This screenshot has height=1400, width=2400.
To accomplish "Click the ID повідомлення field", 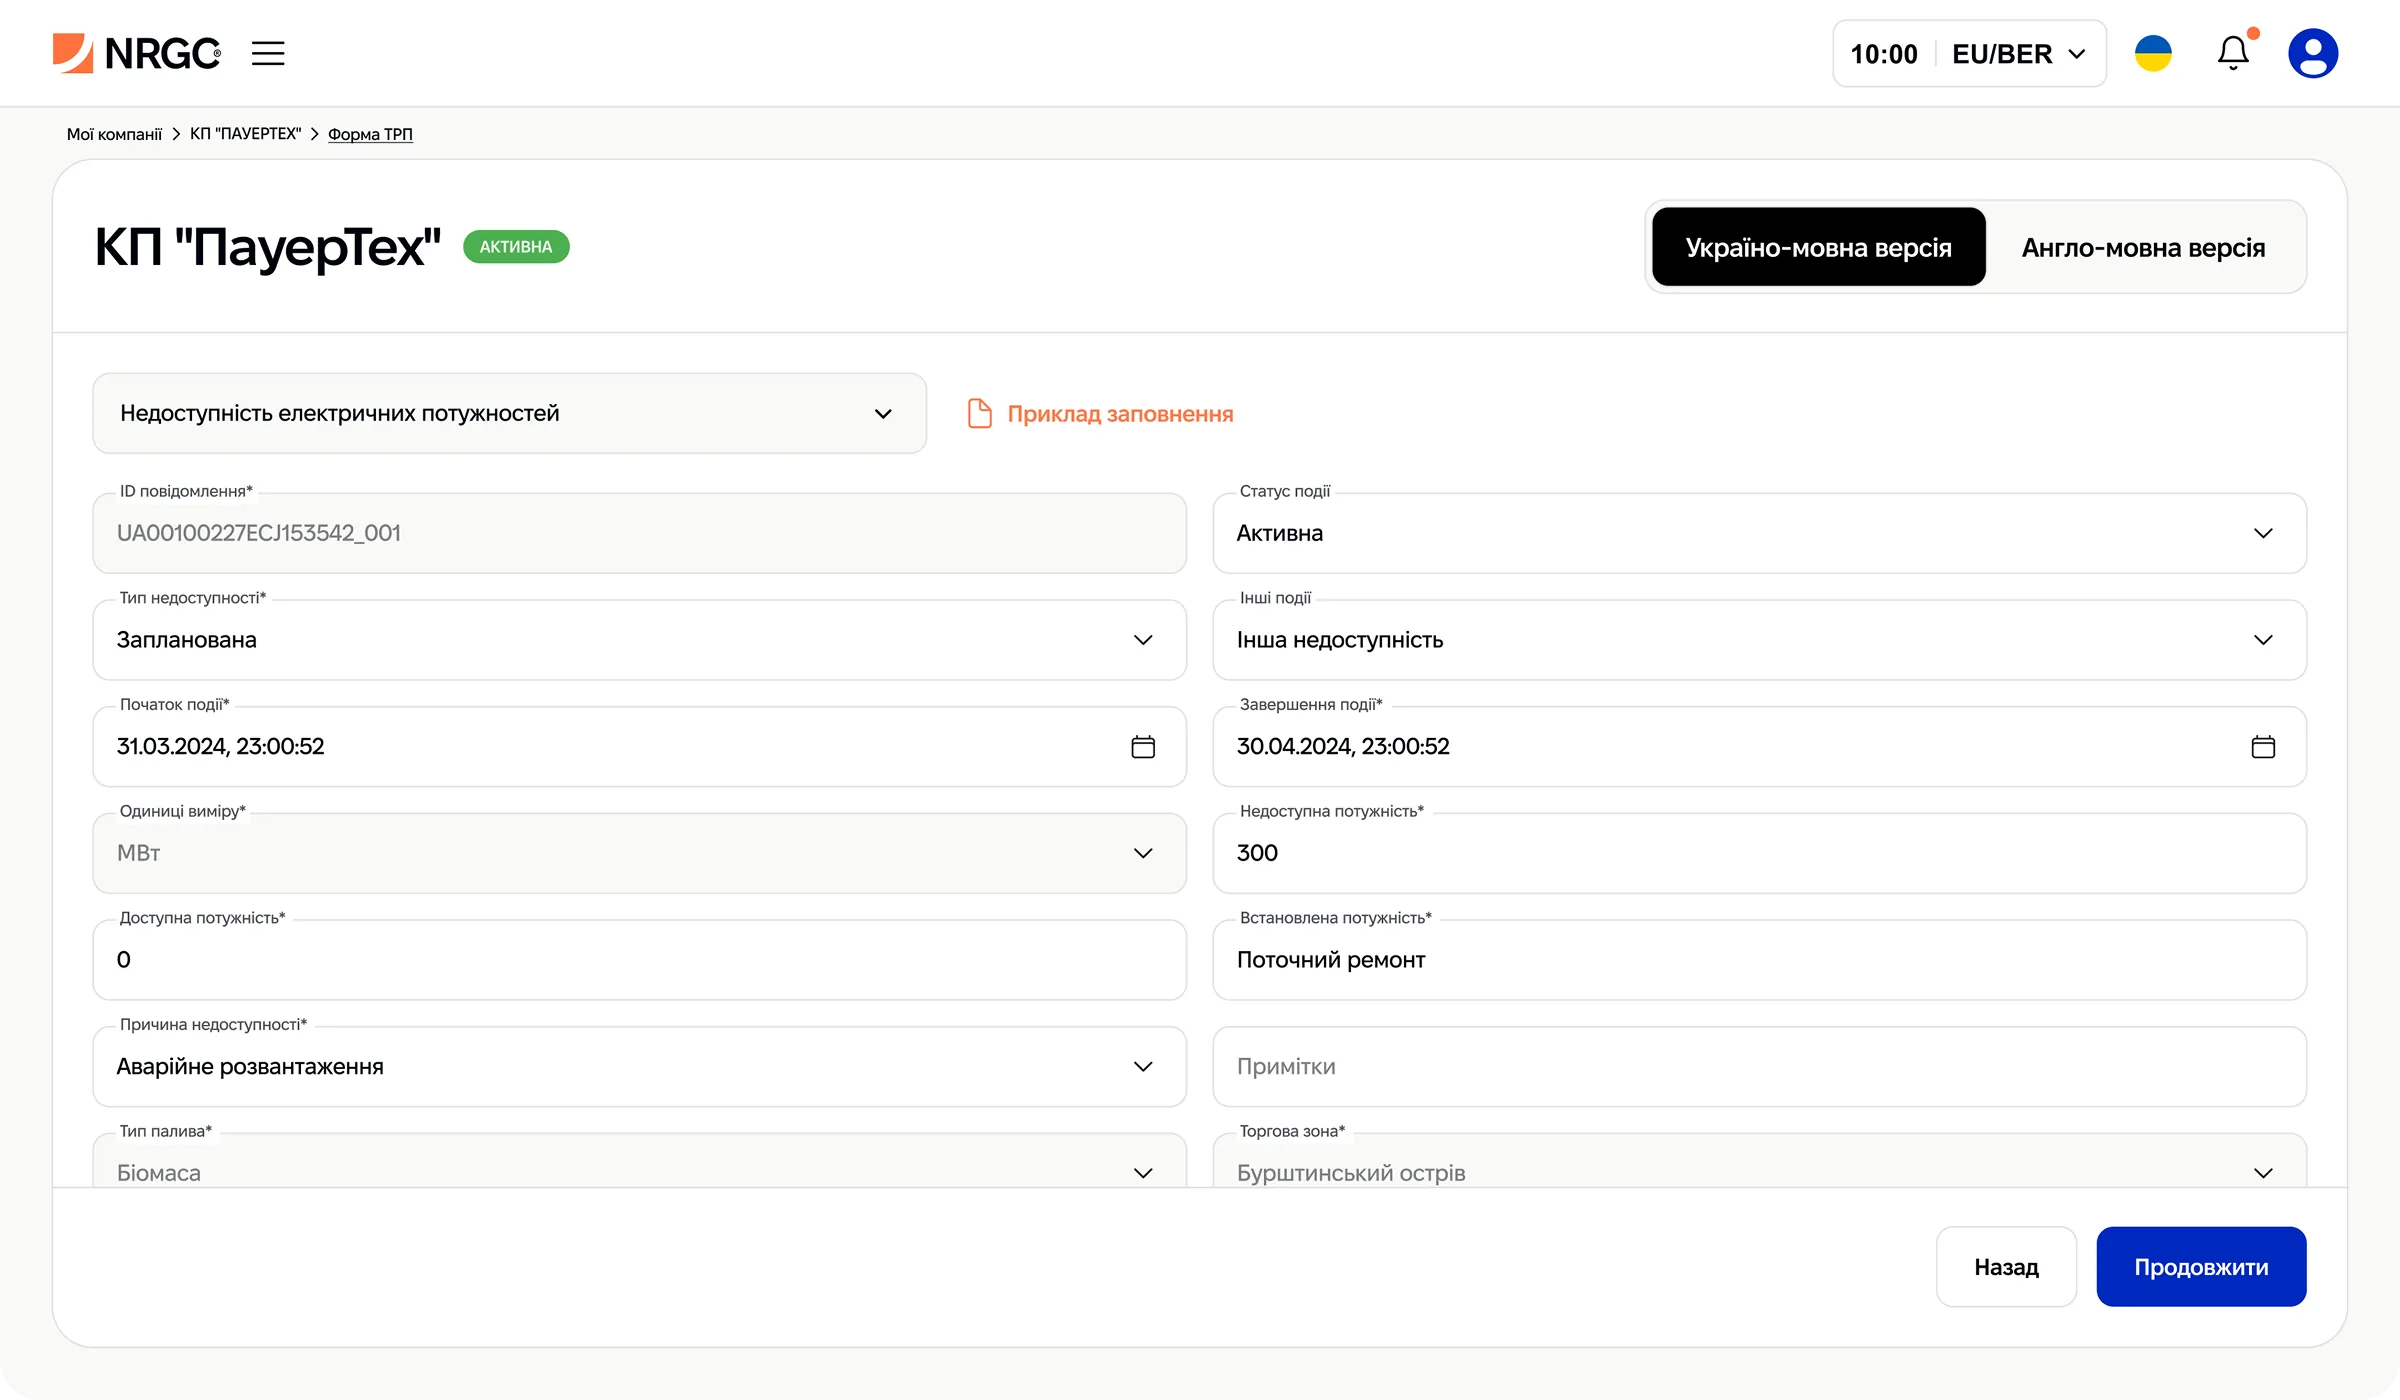I will click(640, 533).
